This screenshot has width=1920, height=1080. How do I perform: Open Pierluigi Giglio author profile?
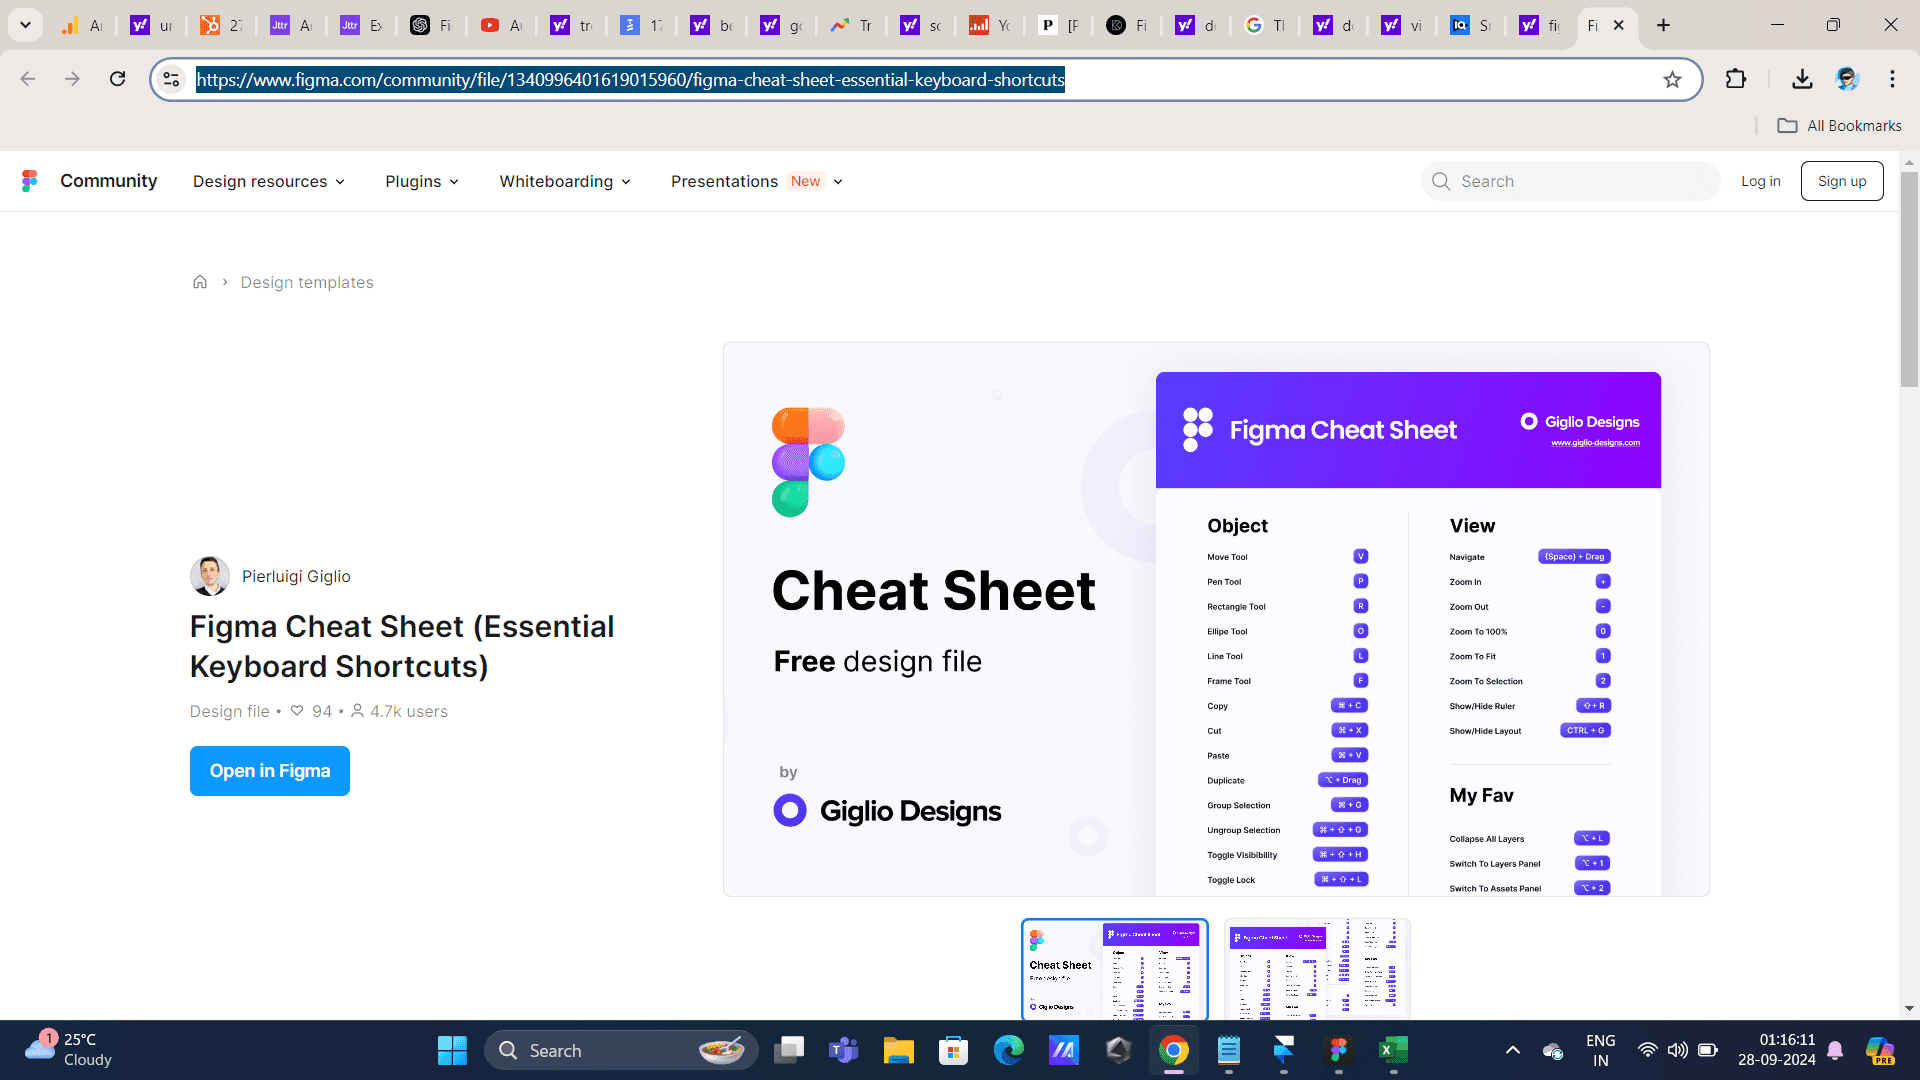click(296, 576)
